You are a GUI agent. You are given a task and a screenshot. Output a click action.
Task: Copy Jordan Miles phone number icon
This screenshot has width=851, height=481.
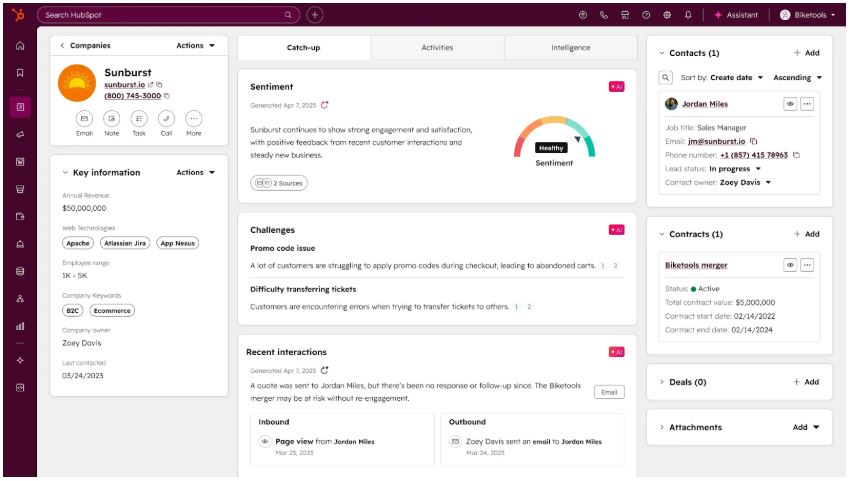796,155
